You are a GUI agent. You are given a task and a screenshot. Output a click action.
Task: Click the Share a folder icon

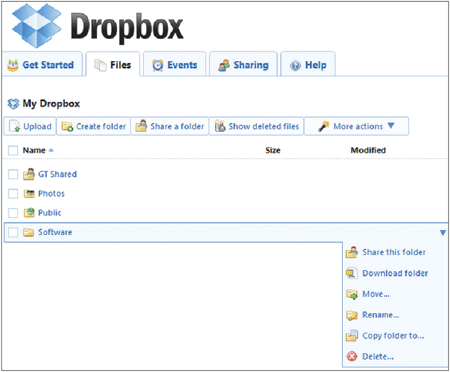141,126
